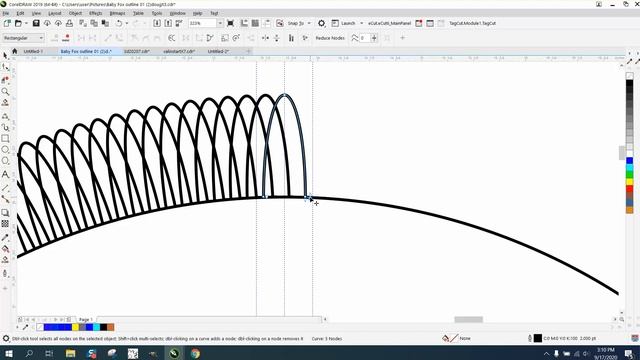Open a new document tab with plus button
640x360 pixels.
pyautogui.click(x=248, y=51)
